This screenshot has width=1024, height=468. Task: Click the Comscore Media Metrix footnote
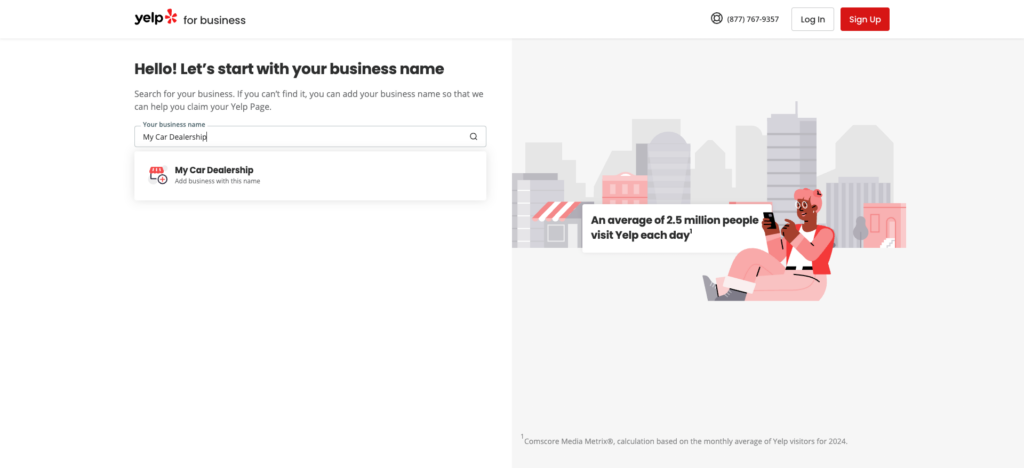pyautogui.click(x=684, y=441)
